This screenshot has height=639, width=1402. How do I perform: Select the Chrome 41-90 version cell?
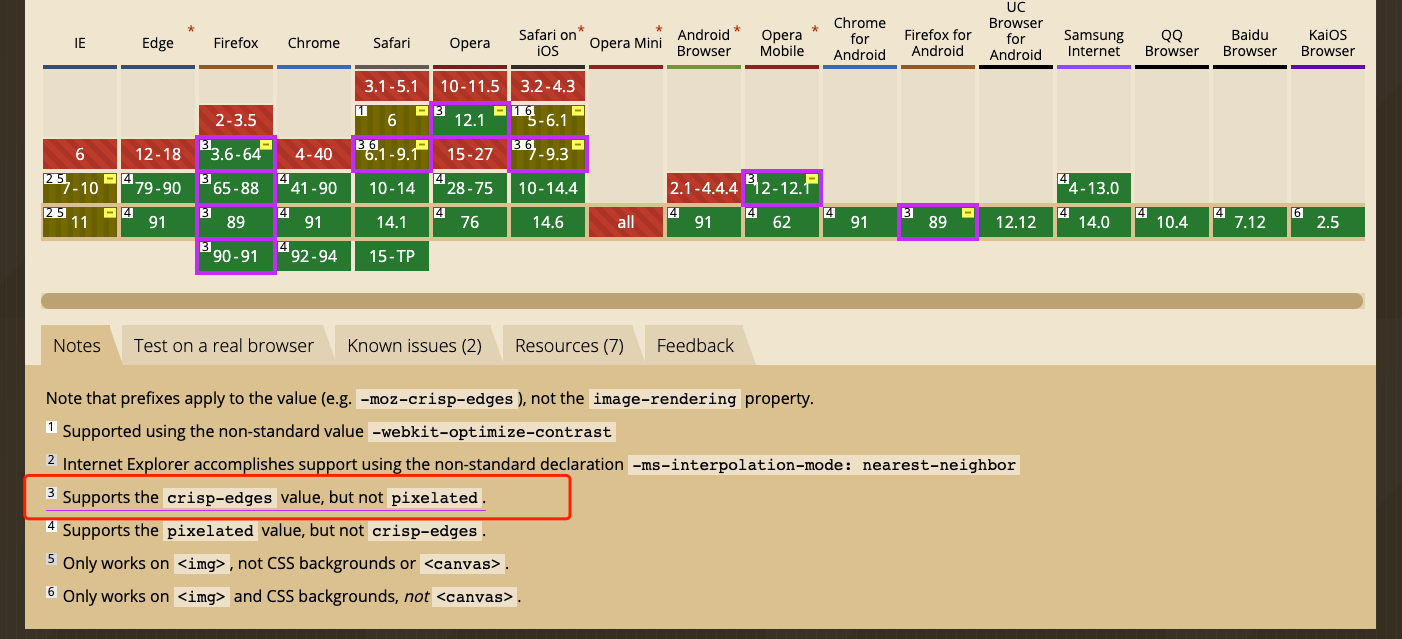tap(314, 188)
